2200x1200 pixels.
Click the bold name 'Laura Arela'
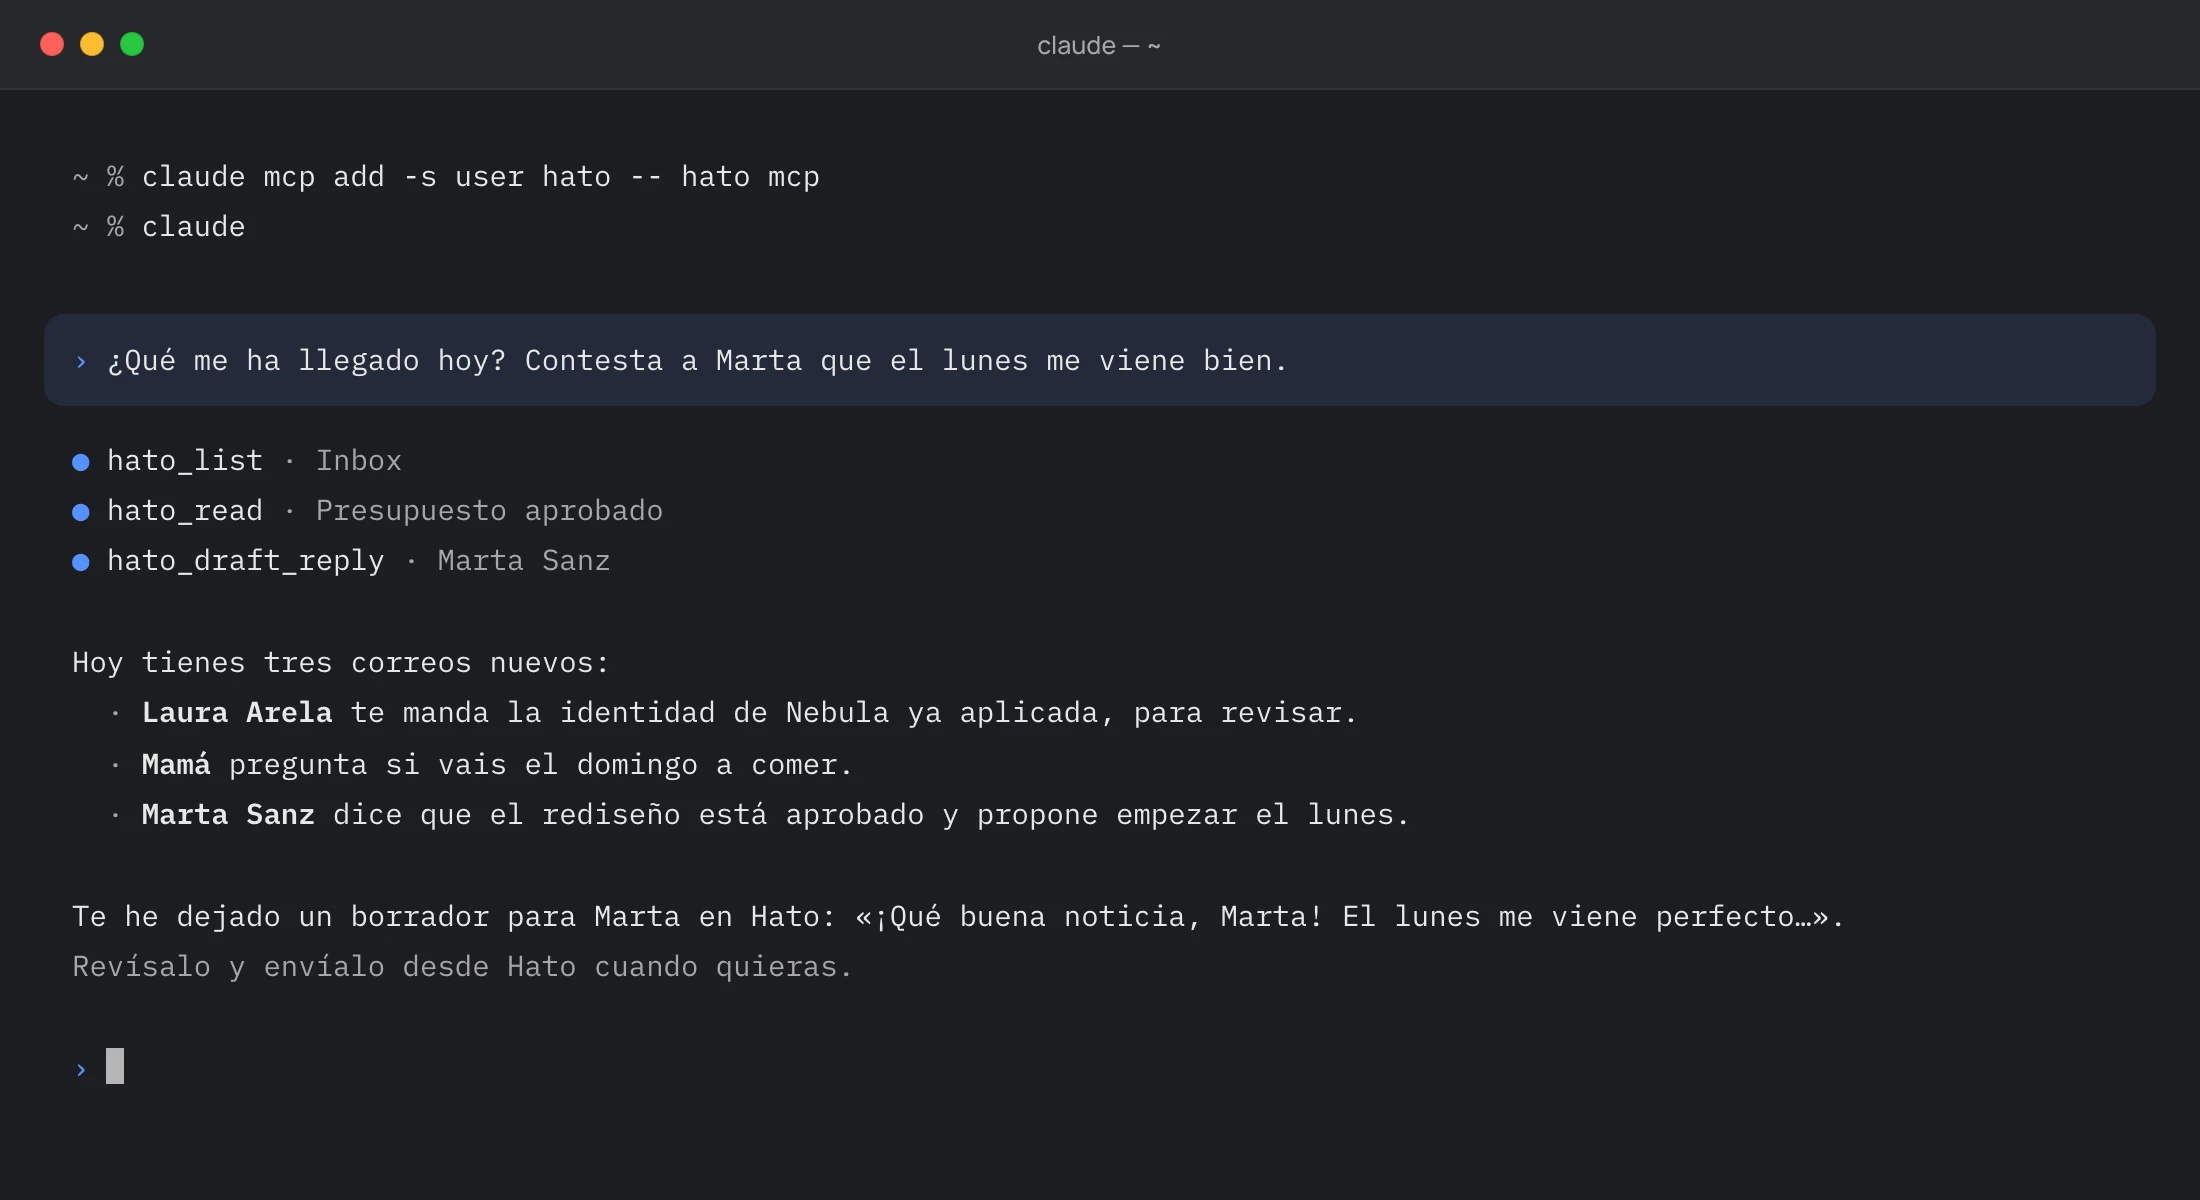pyautogui.click(x=237, y=713)
